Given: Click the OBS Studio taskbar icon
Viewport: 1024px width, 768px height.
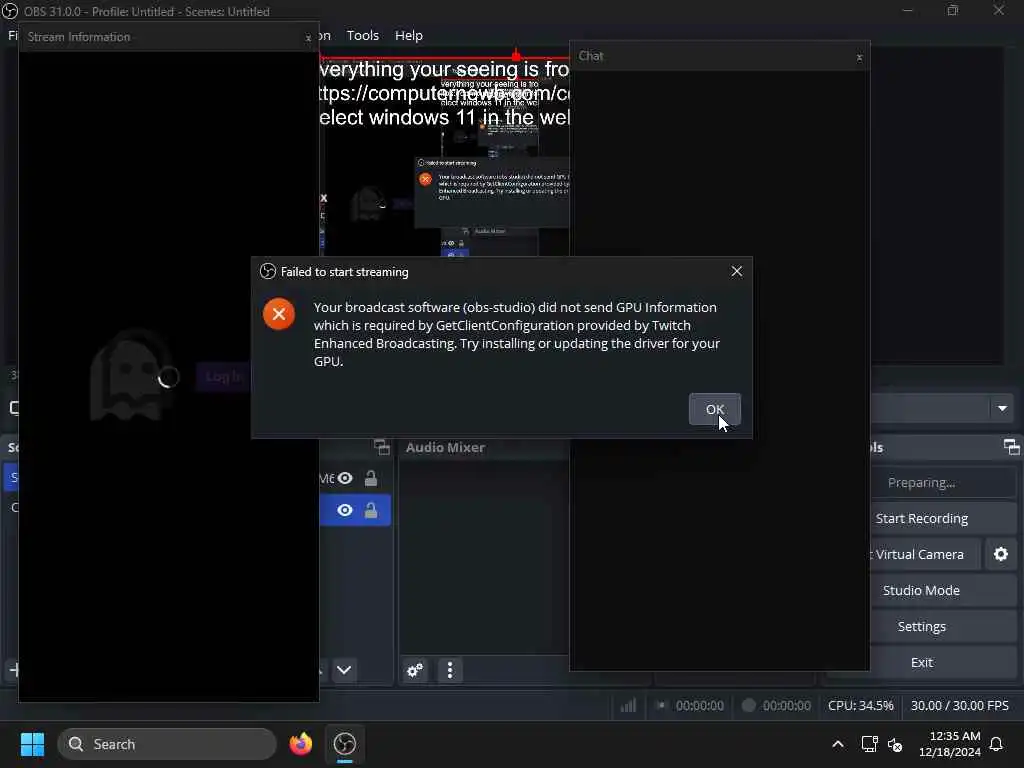Looking at the screenshot, I should 344,744.
